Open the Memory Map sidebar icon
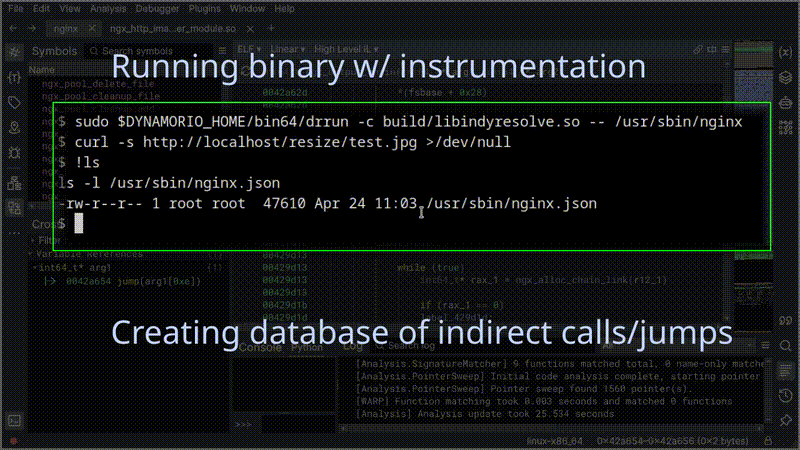The image size is (800, 450). pos(14,128)
